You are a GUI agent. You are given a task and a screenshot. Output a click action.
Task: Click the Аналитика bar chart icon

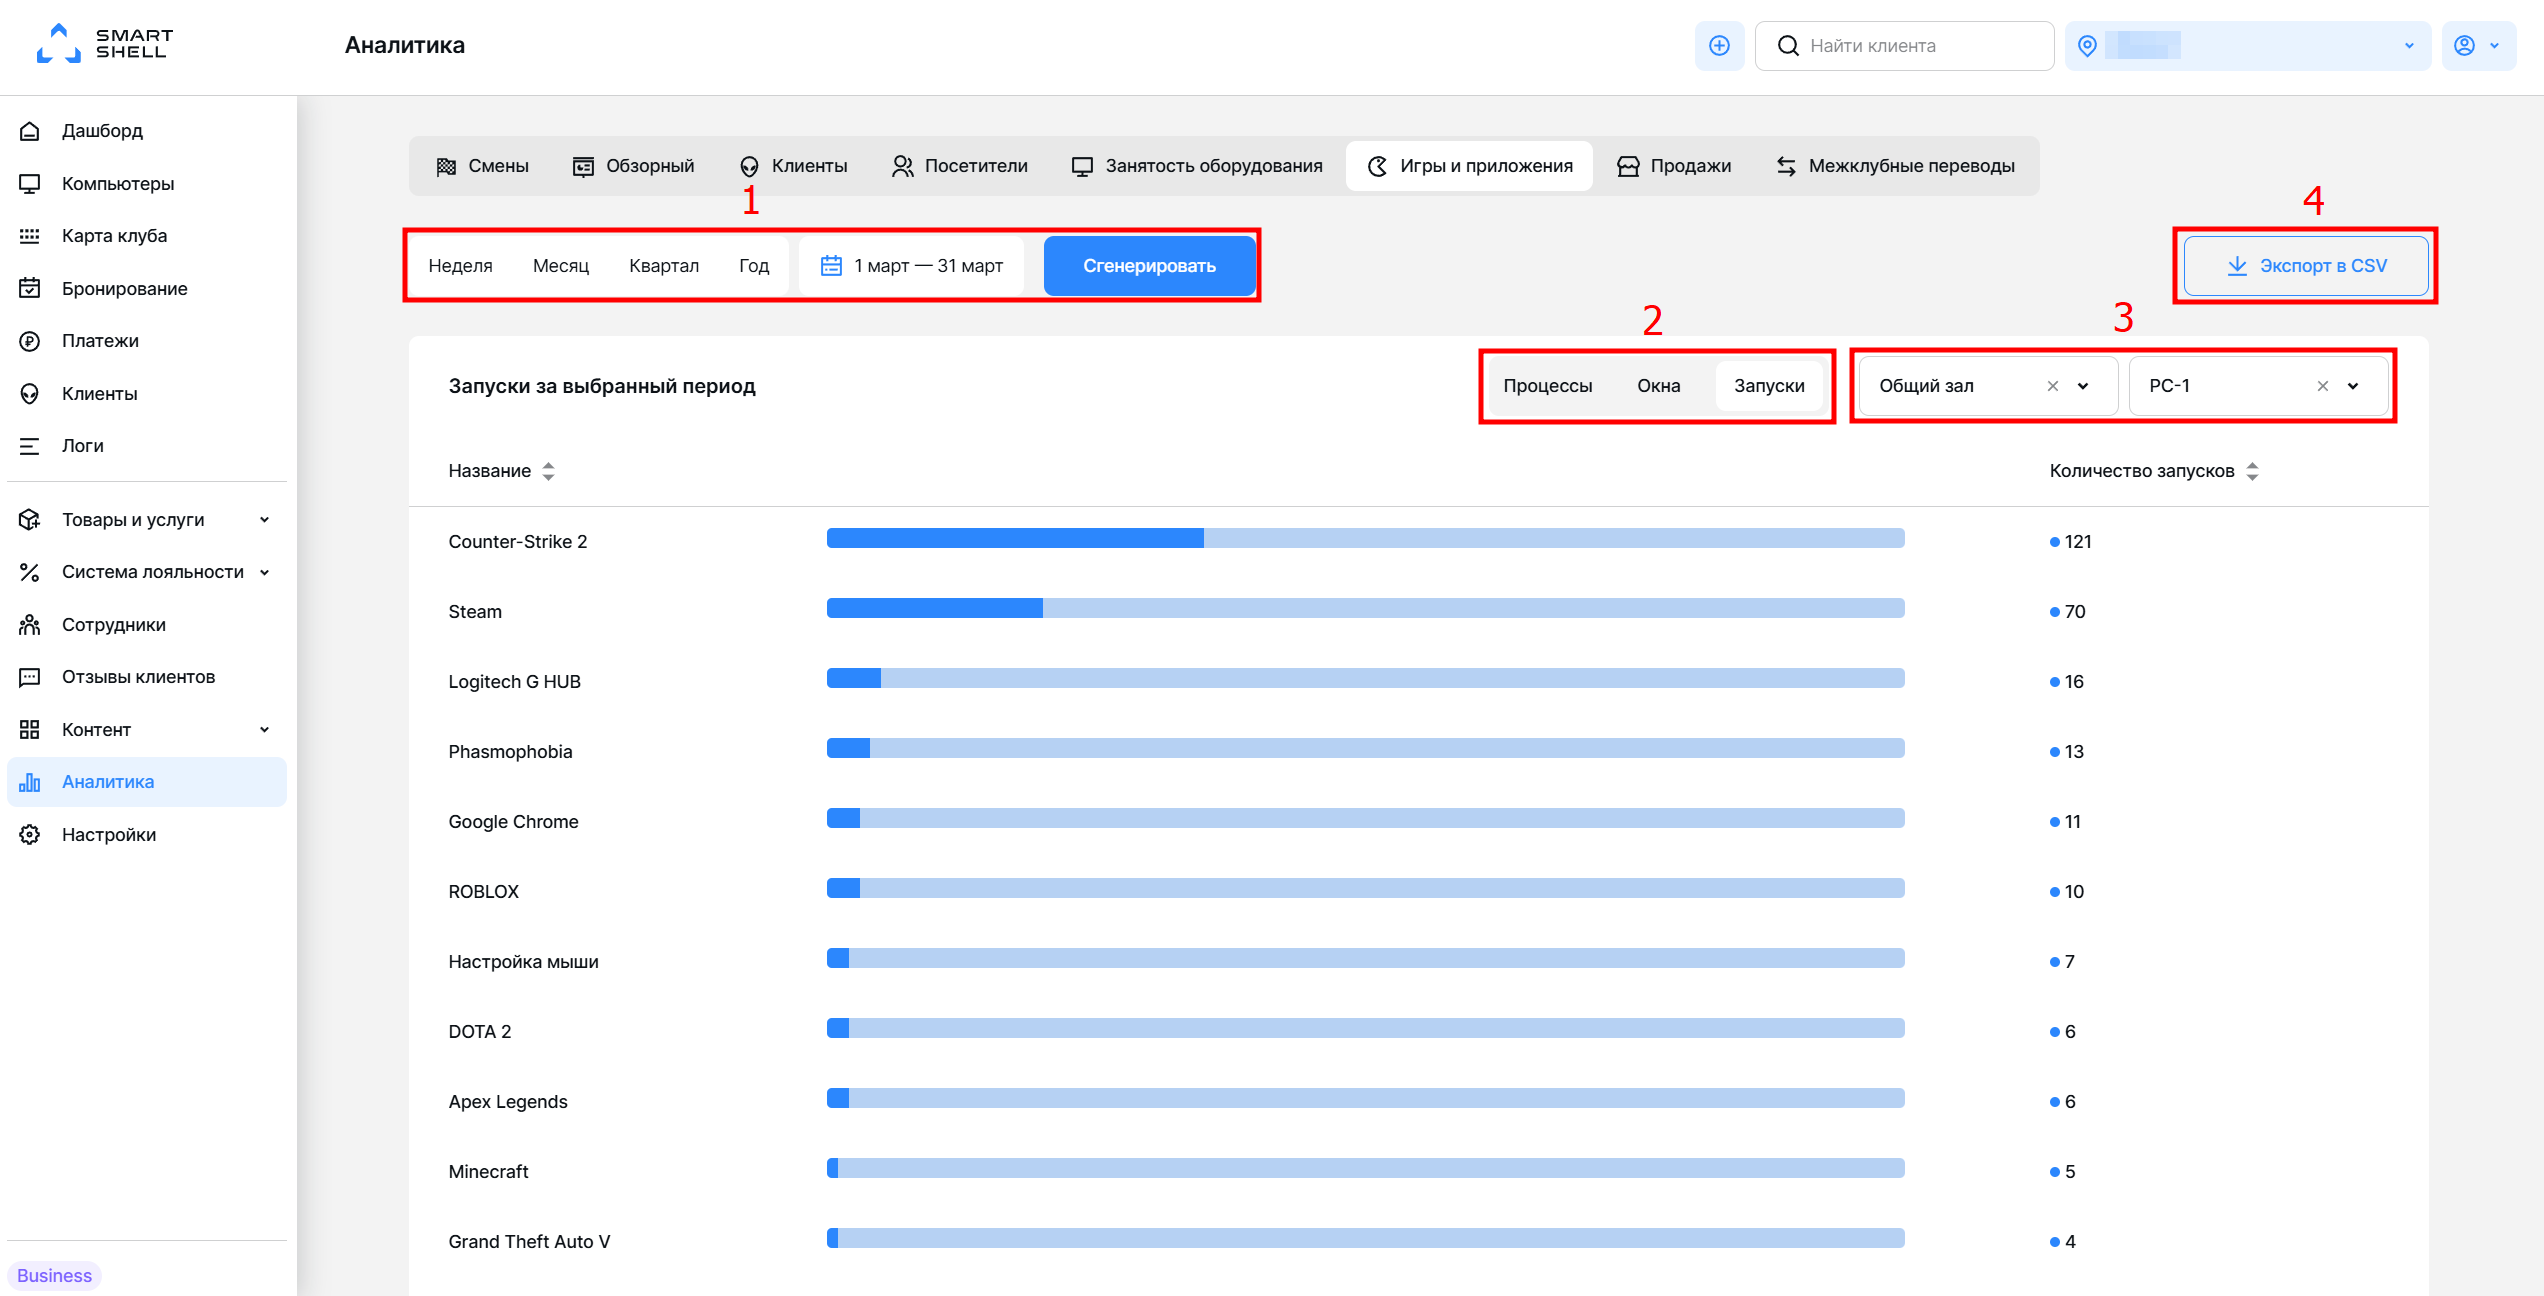30,782
